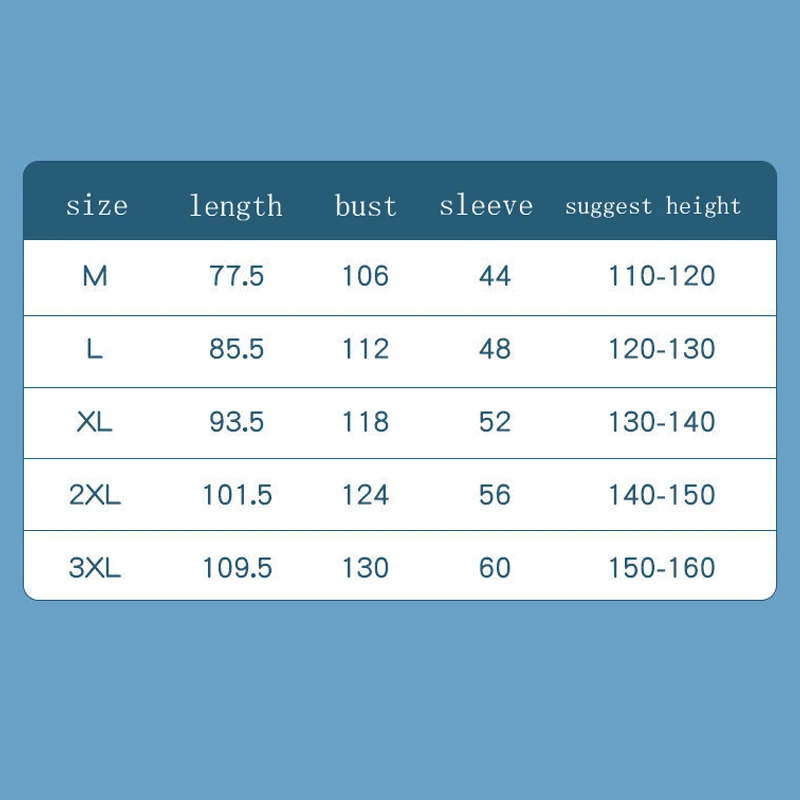Click the bust value 130

(365, 568)
